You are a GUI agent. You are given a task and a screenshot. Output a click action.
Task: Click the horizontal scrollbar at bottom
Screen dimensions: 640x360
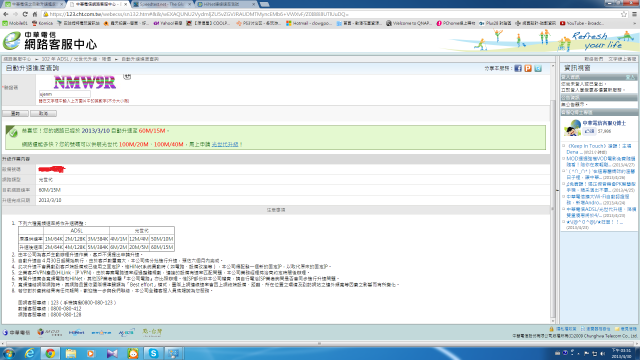coord(320,344)
